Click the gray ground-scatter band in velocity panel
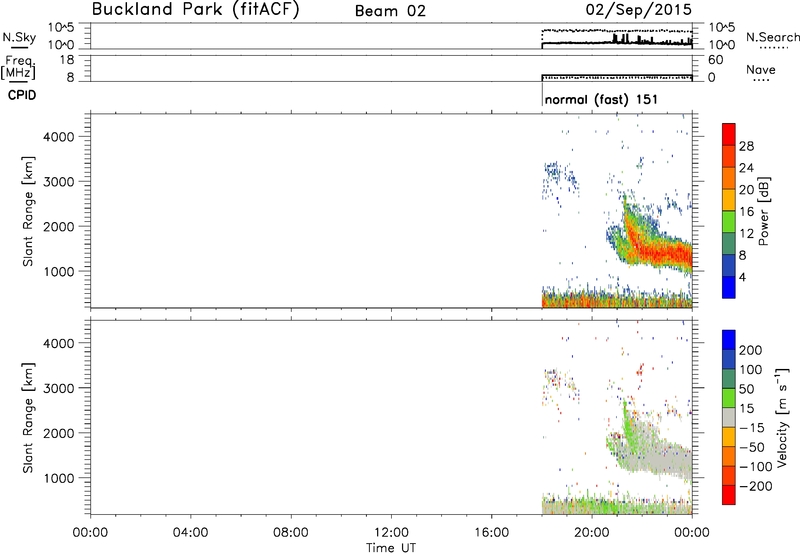Image resolution: width=800 pixels, height=554 pixels. click(x=656, y=459)
